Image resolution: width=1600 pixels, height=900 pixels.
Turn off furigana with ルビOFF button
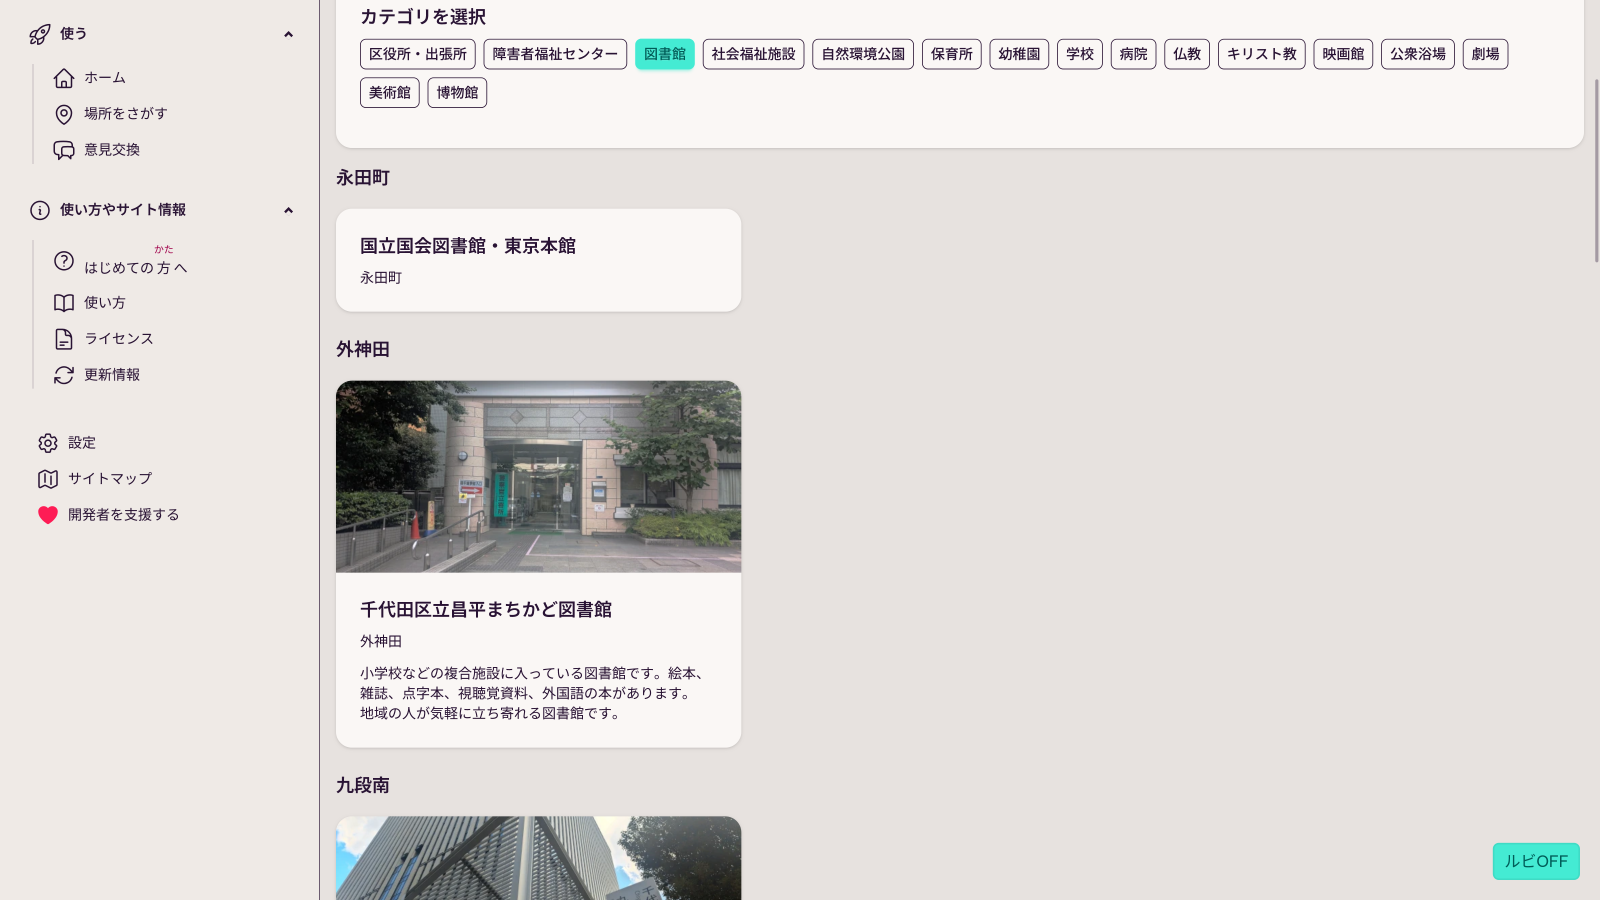tap(1536, 861)
